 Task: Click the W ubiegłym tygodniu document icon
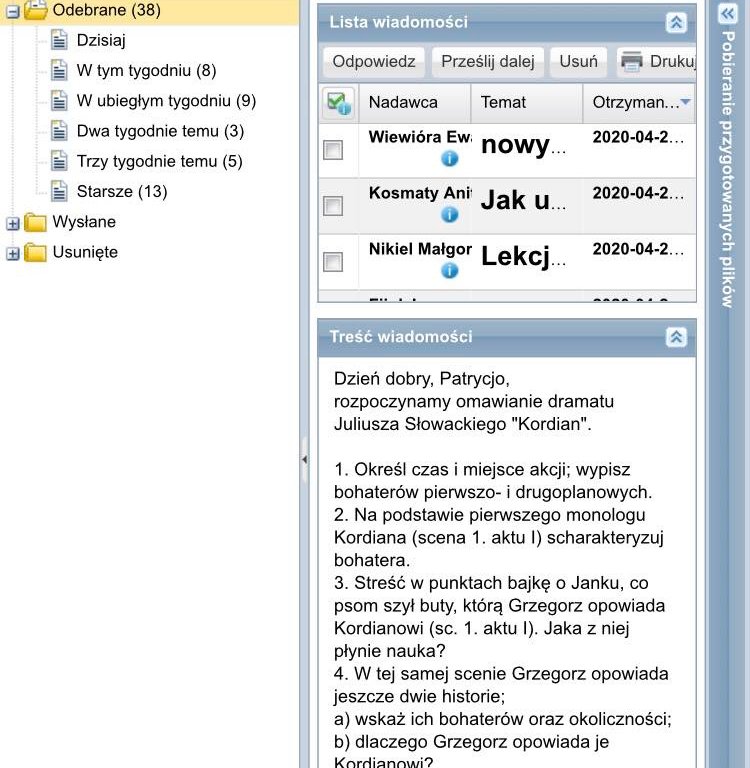pyautogui.click(x=59, y=101)
